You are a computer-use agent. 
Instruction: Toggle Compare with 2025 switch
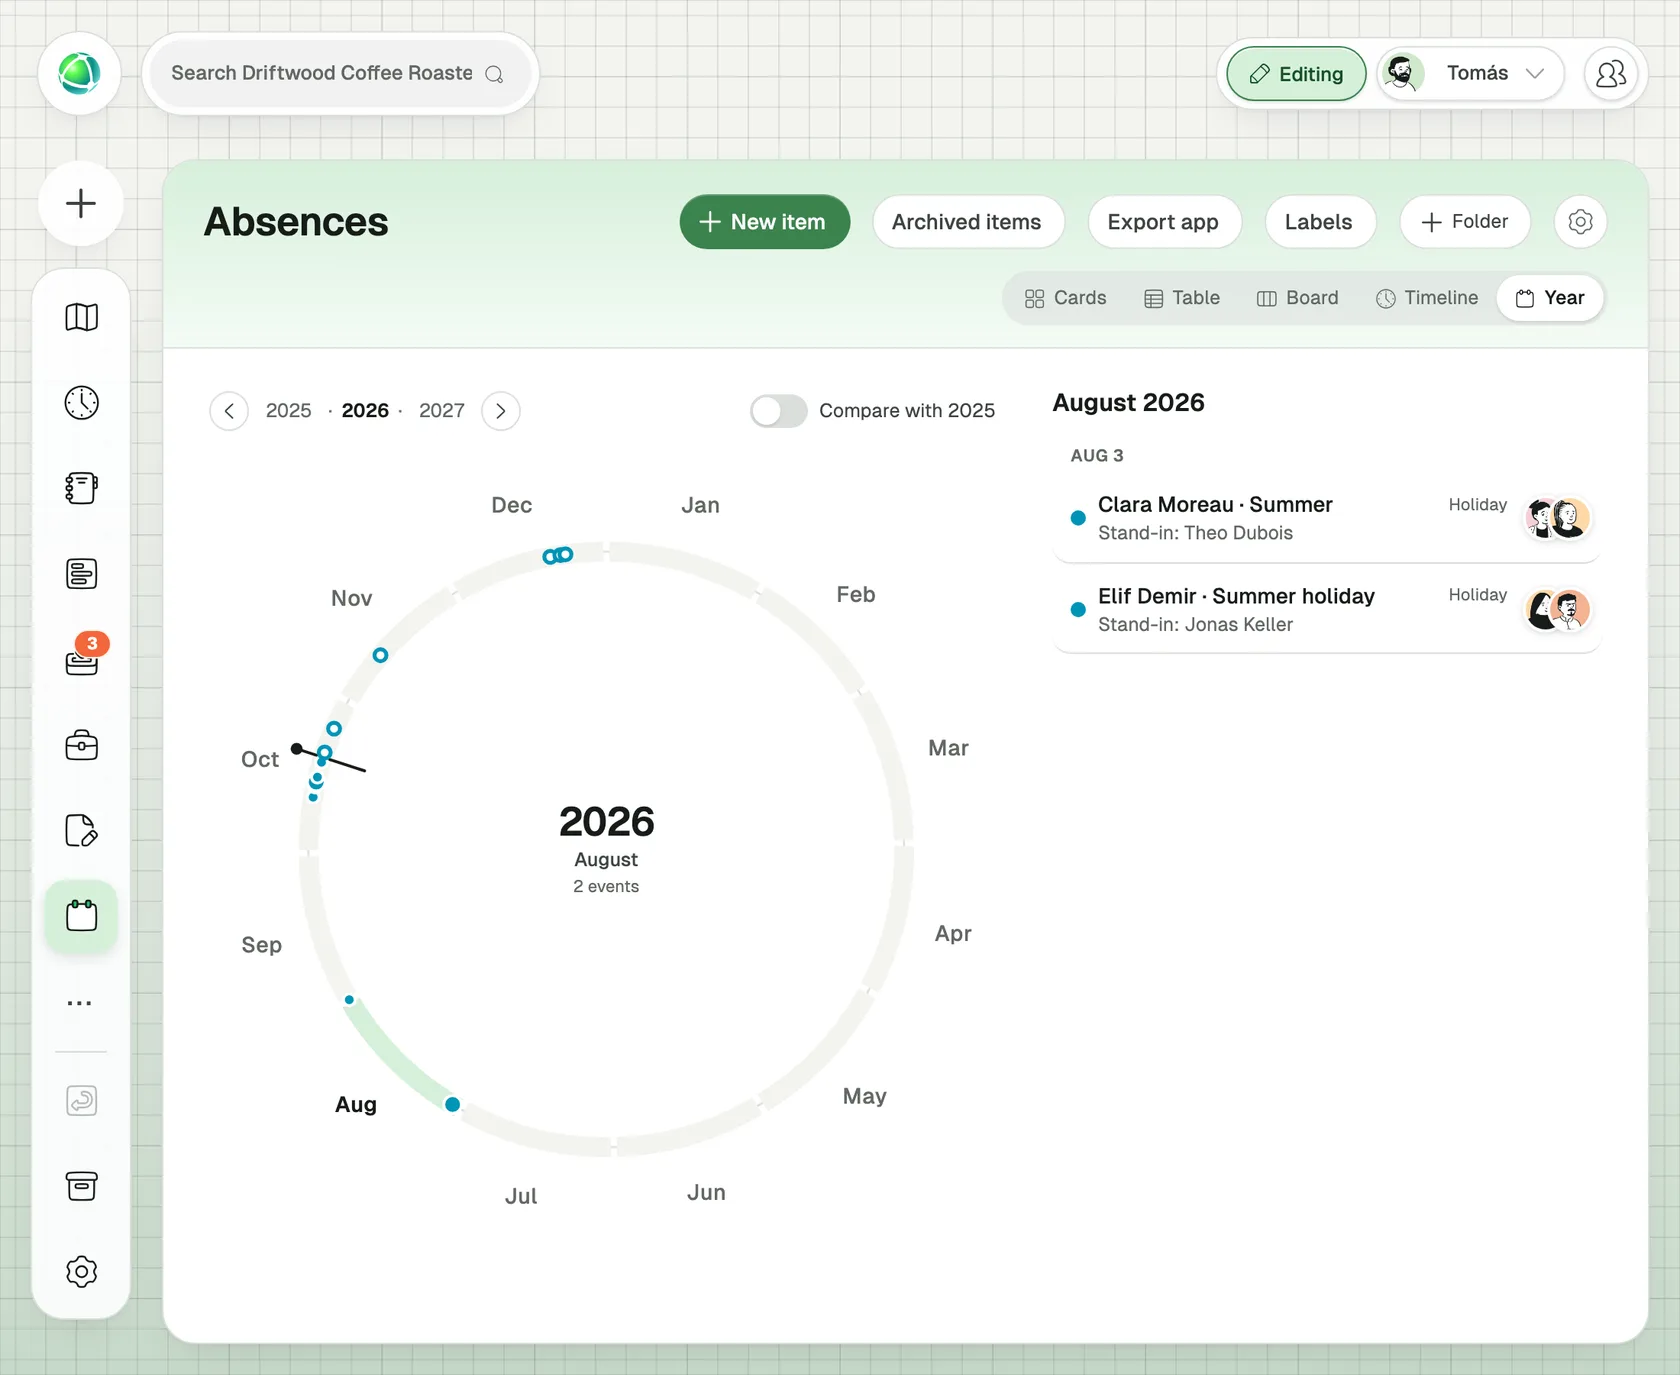coord(778,411)
